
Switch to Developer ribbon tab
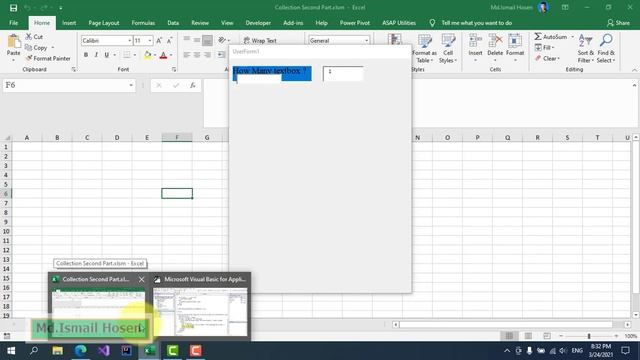[258, 23]
